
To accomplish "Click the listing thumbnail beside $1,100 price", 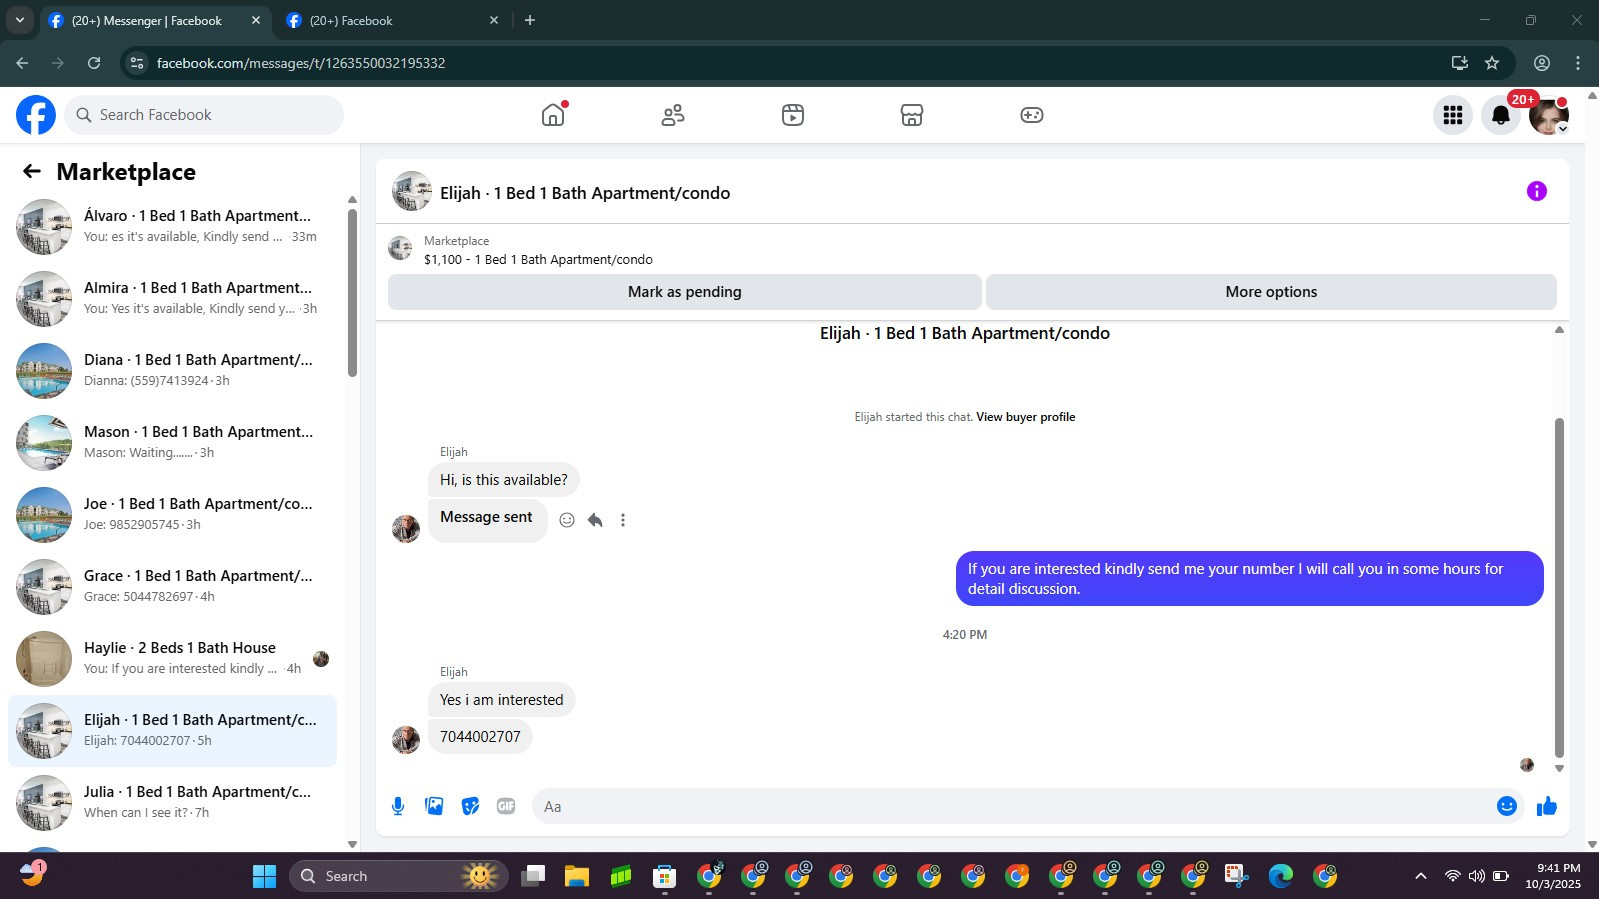I will 401,249.
